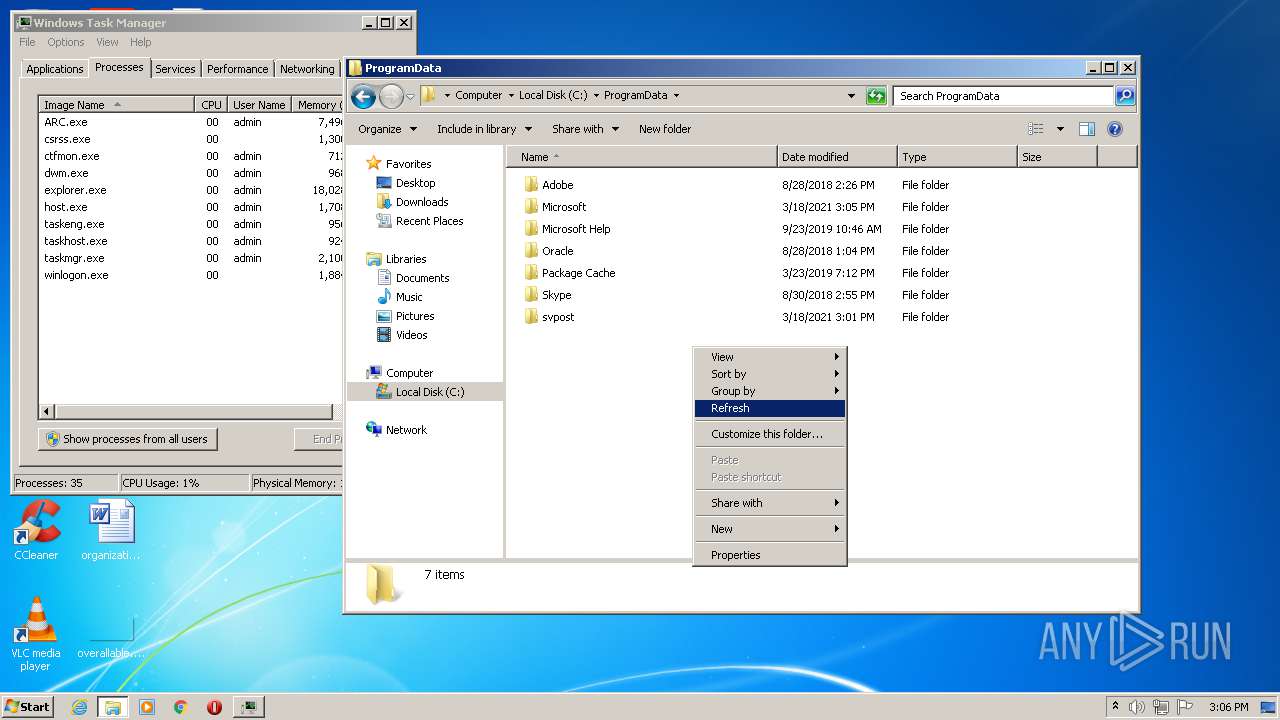Click the volume speaker tray icon
This screenshot has width=1280, height=720.
tap(1137, 707)
